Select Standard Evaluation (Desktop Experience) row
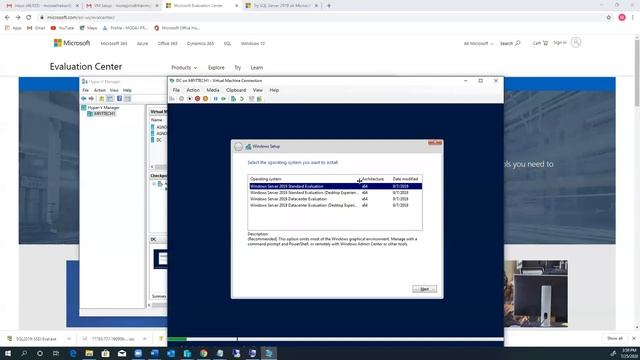The height and width of the screenshot is (360, 640). 336,193
